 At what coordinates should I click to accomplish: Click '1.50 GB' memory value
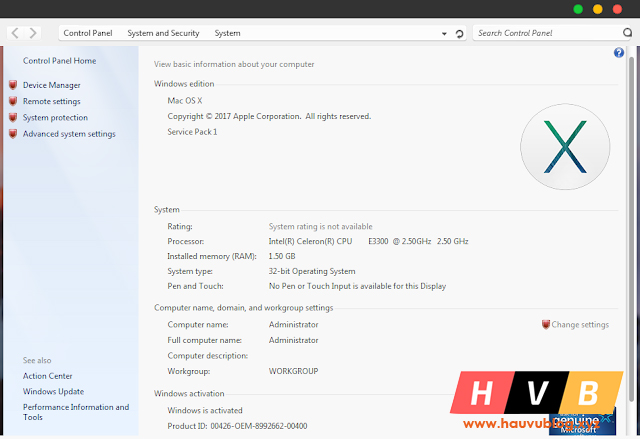(x=282, y=256)
